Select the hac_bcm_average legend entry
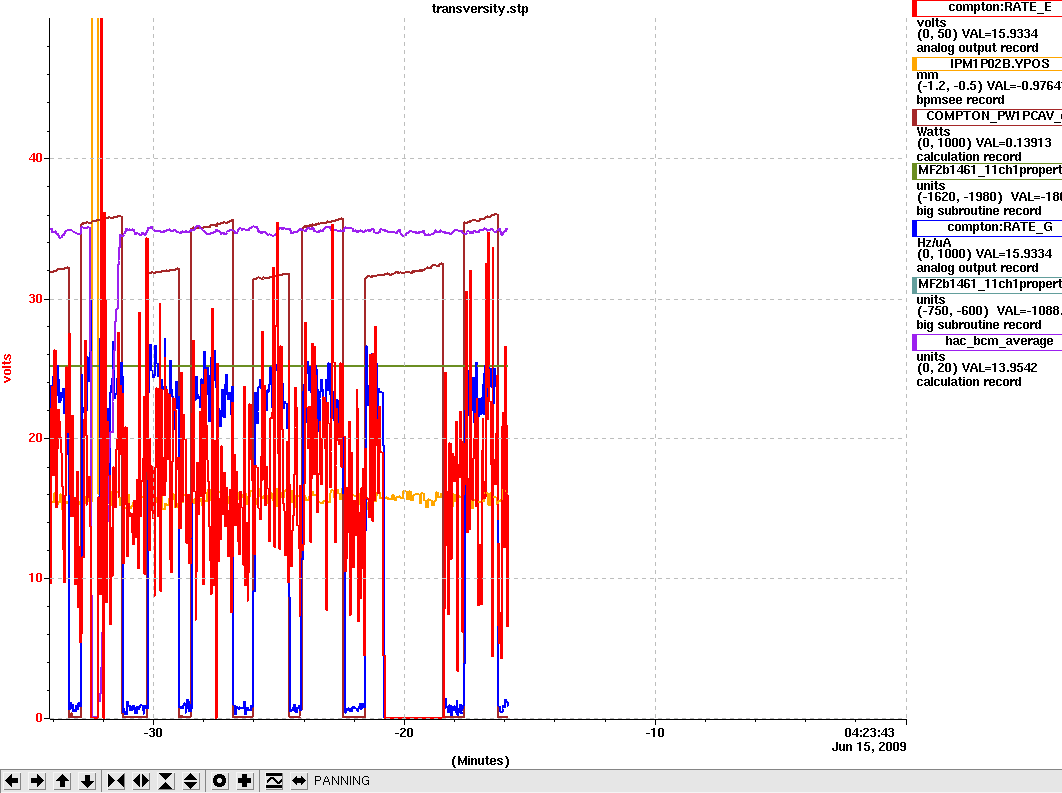Screen dimensions: 1062x793 [x=989, y=341]
